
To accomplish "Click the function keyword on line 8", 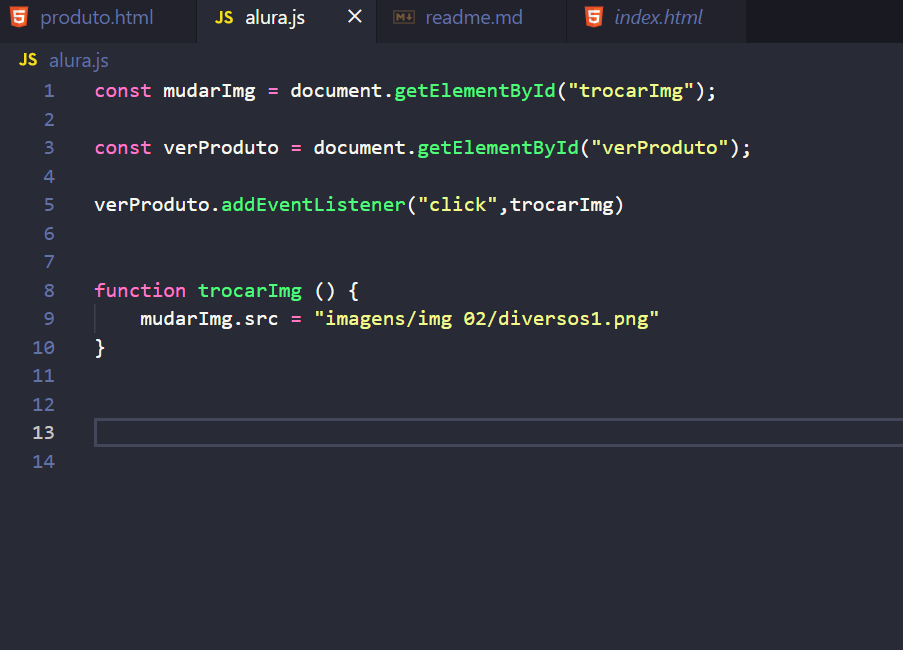I will point(140,291).
